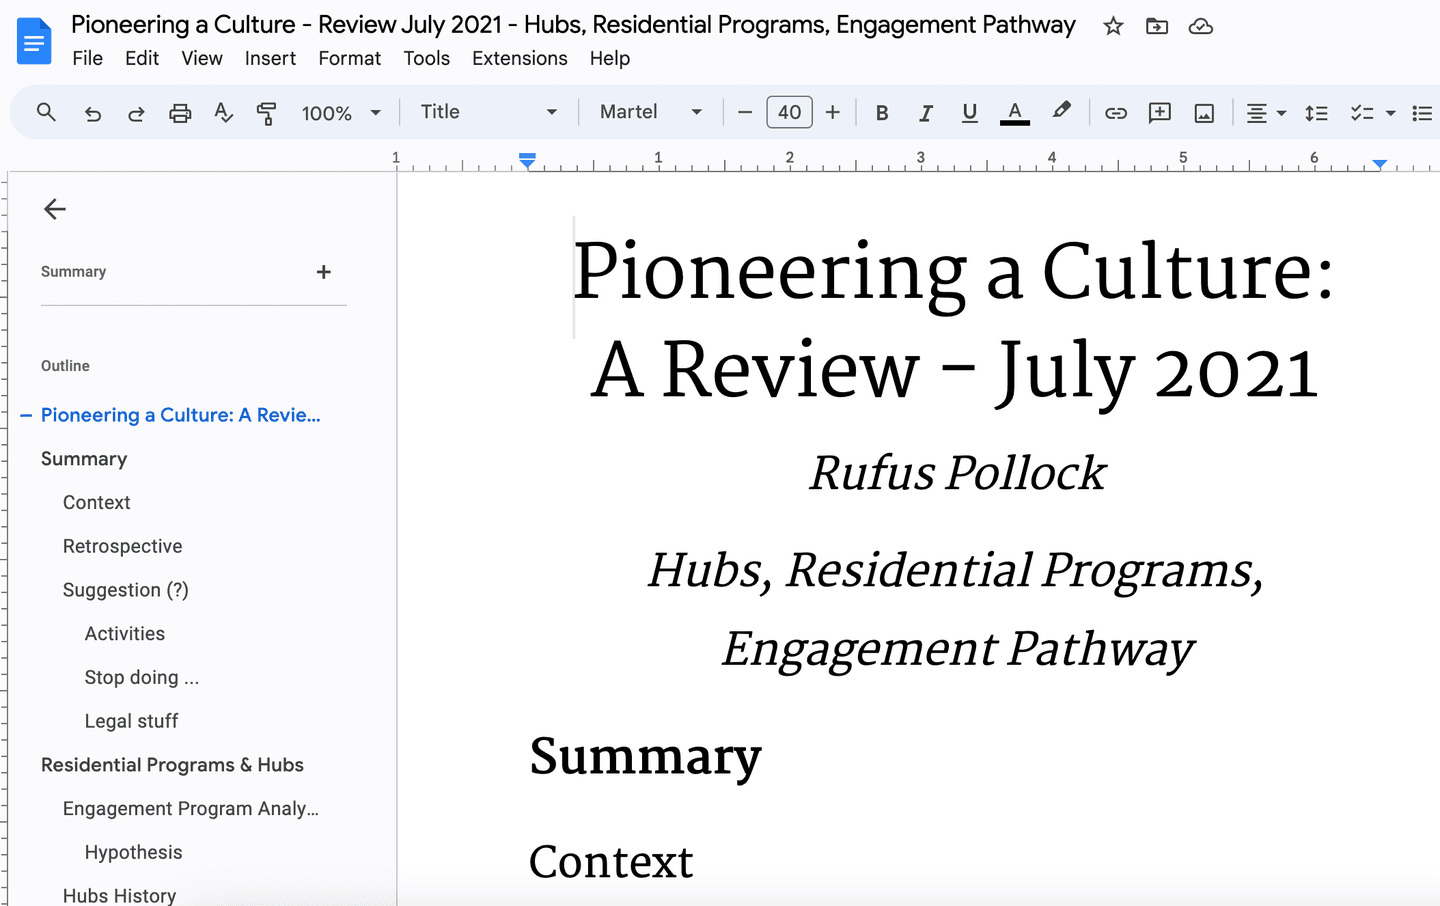Image resolution: width=1440 pixels, height=906 pixels.
Task: Open the zoom level dropdown
Action: 341,112
